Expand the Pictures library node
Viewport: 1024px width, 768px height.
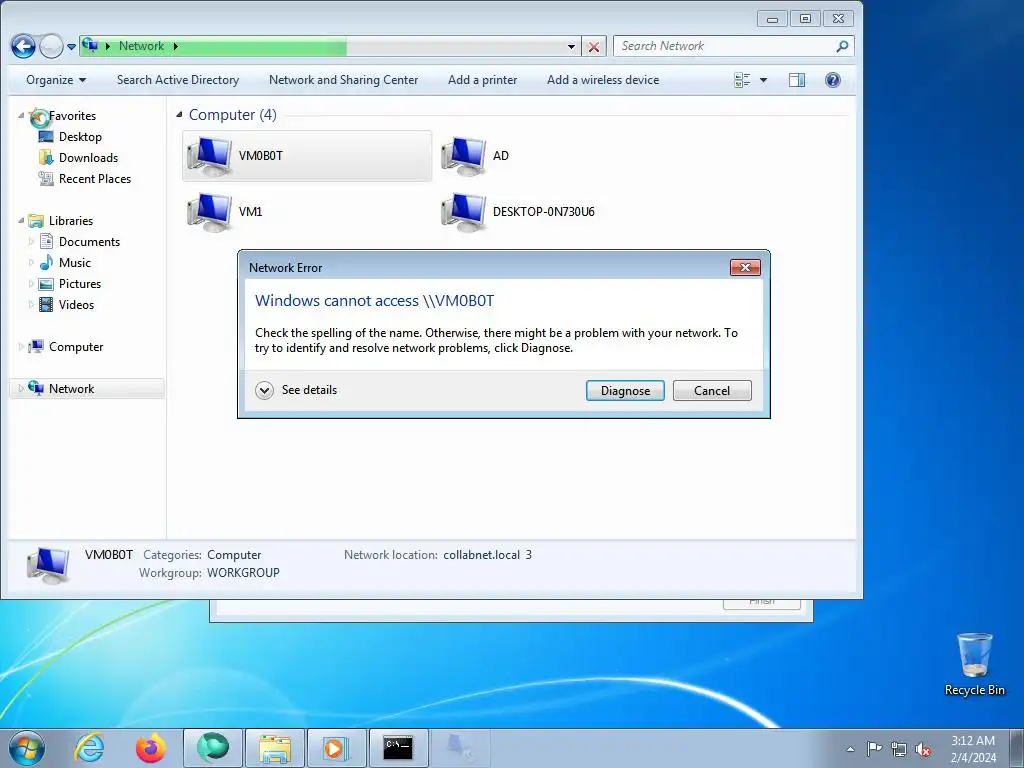point(31,283)
